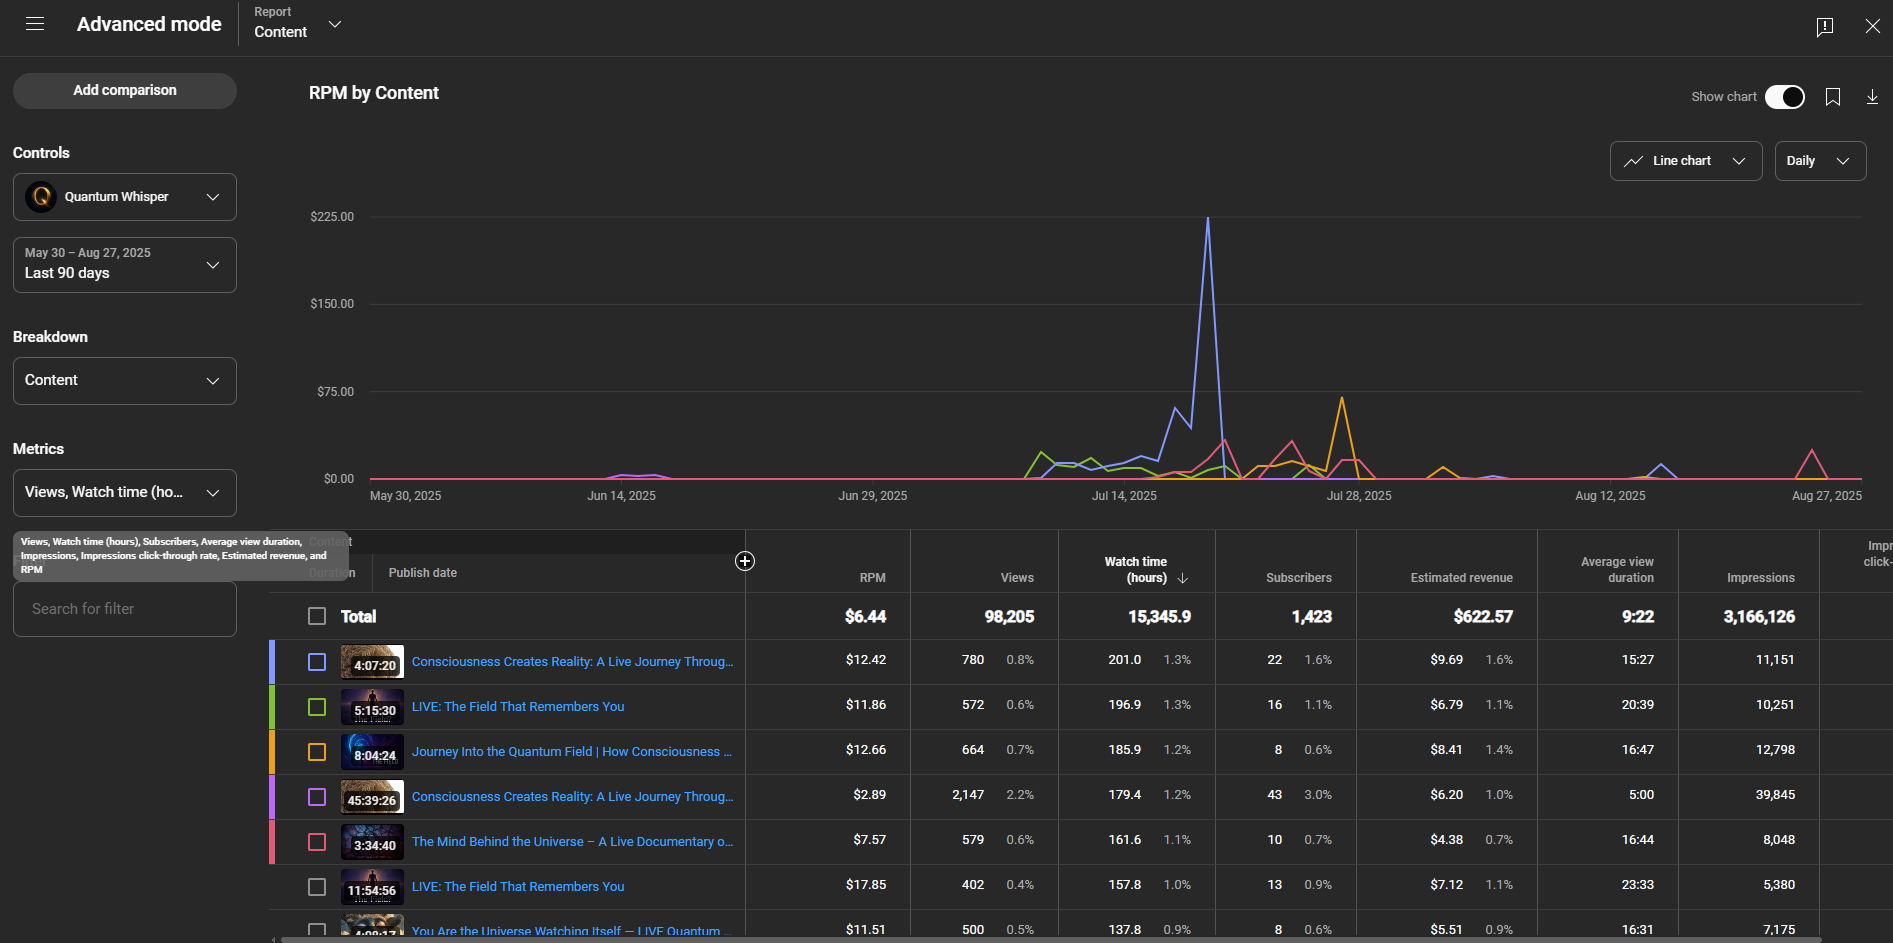Click the Watch time sort arrow
This screenshot has height=943, width=1893.
[1183, 578]
